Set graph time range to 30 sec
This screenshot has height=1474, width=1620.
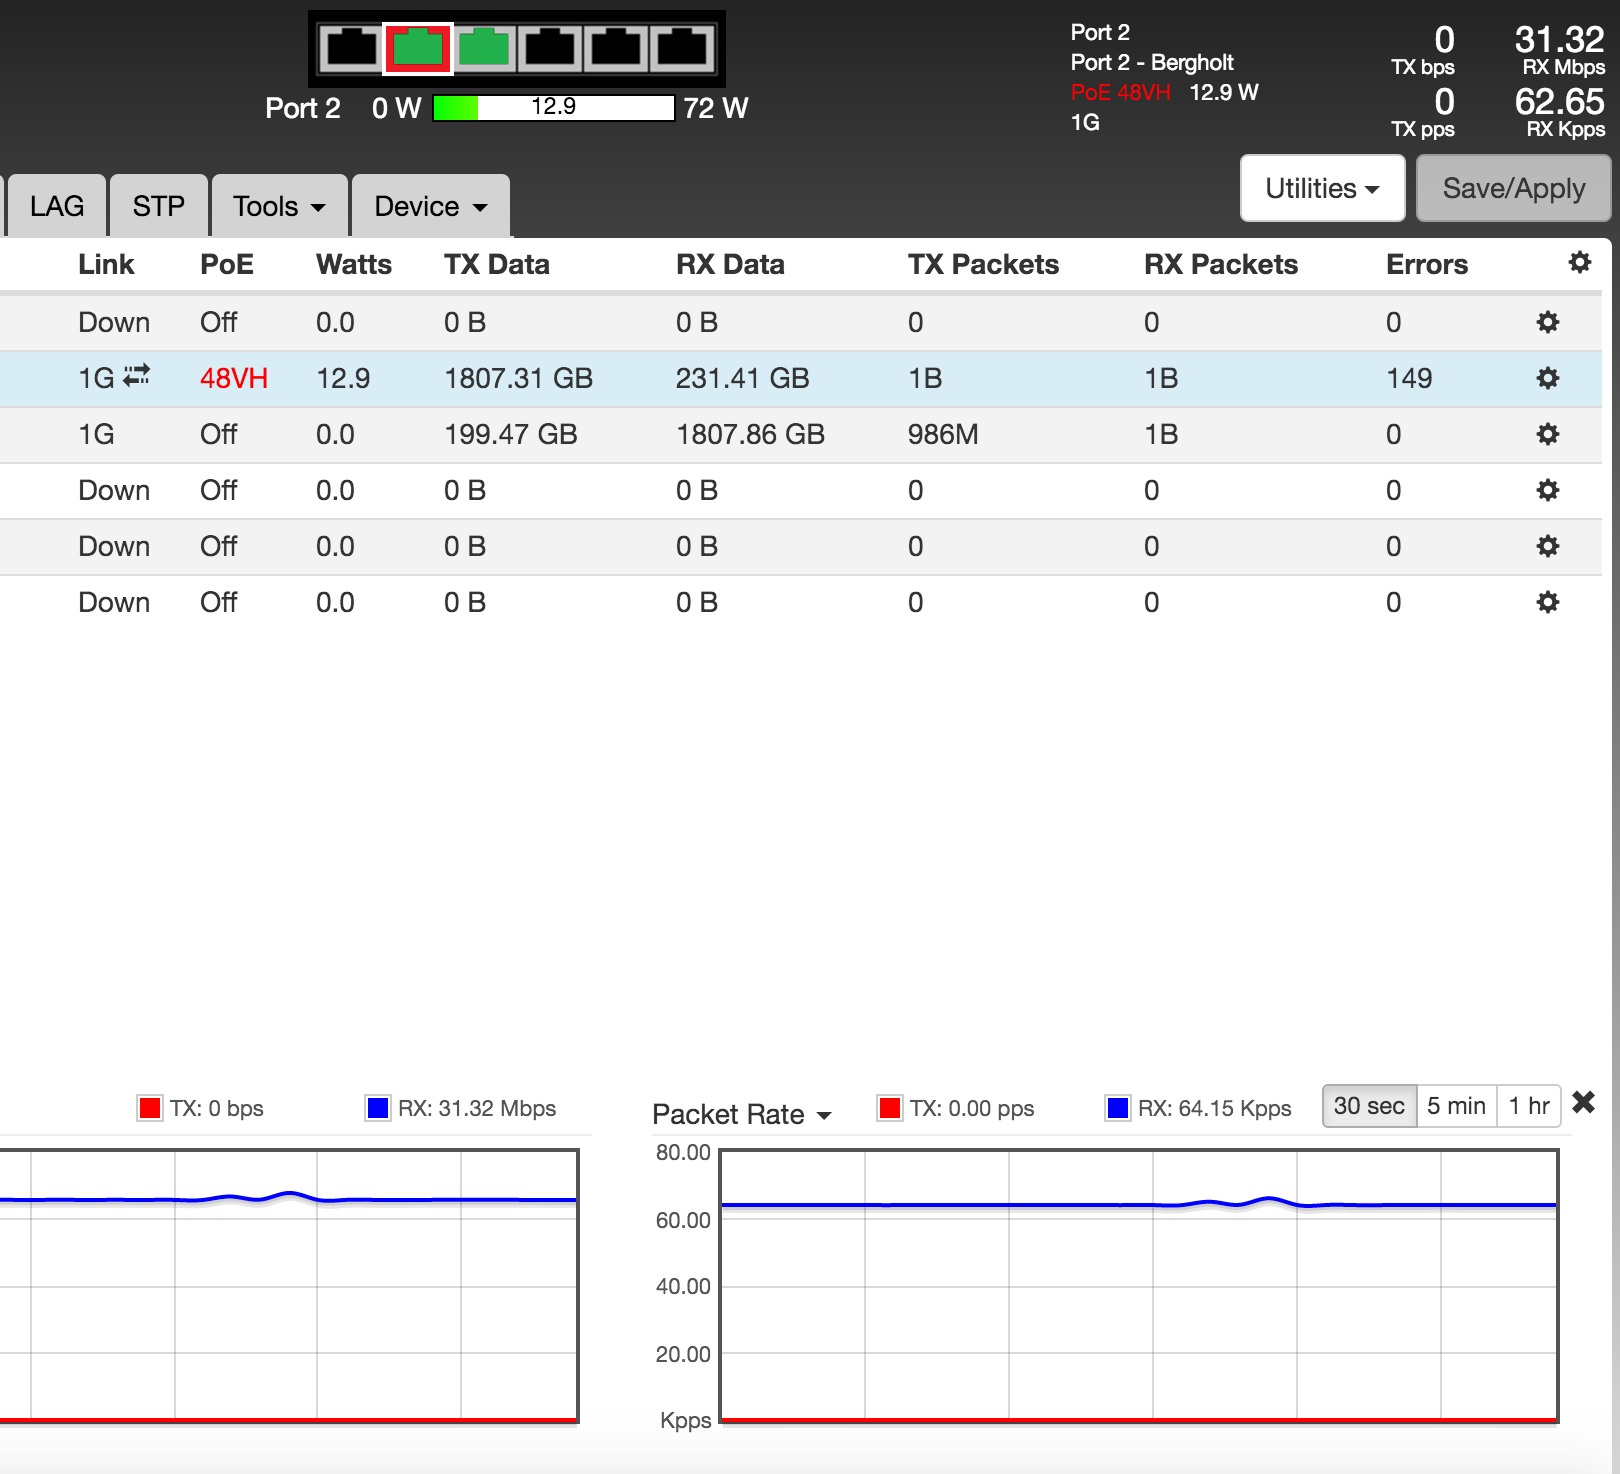(x=1369, y=1106)
